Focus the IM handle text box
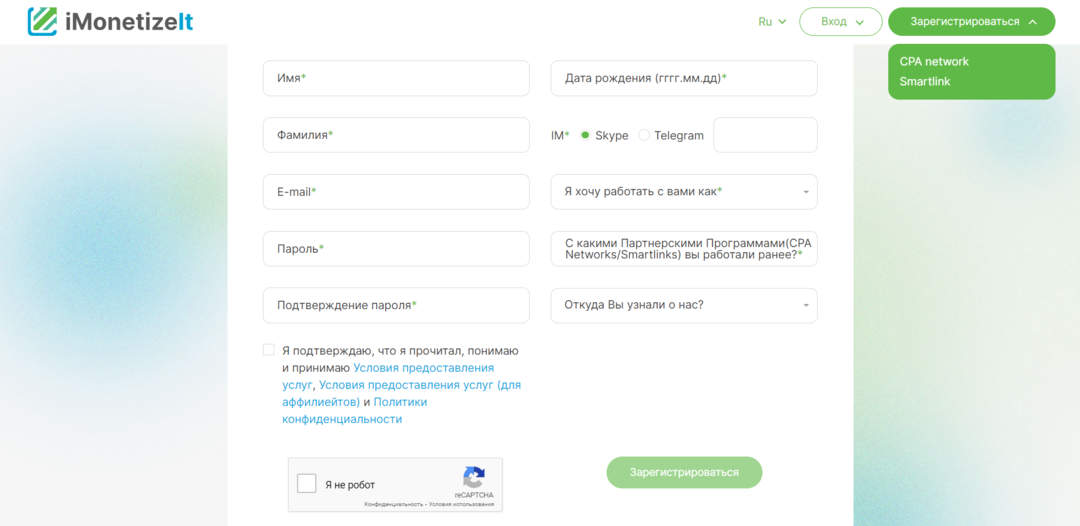Image resolution: width=1080 pixels, height=526 pixels. tap(765, 135)
